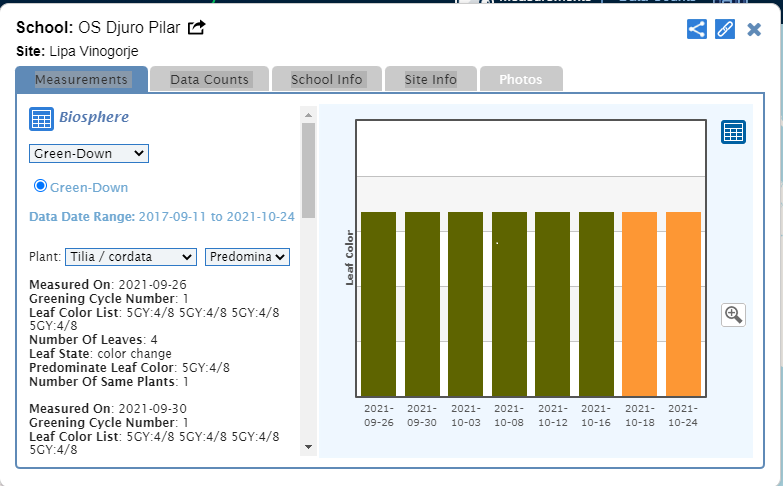Click the green 2021-09-26 bar
Viewport: 783px width, 486px height.
(x=378, y=303)
